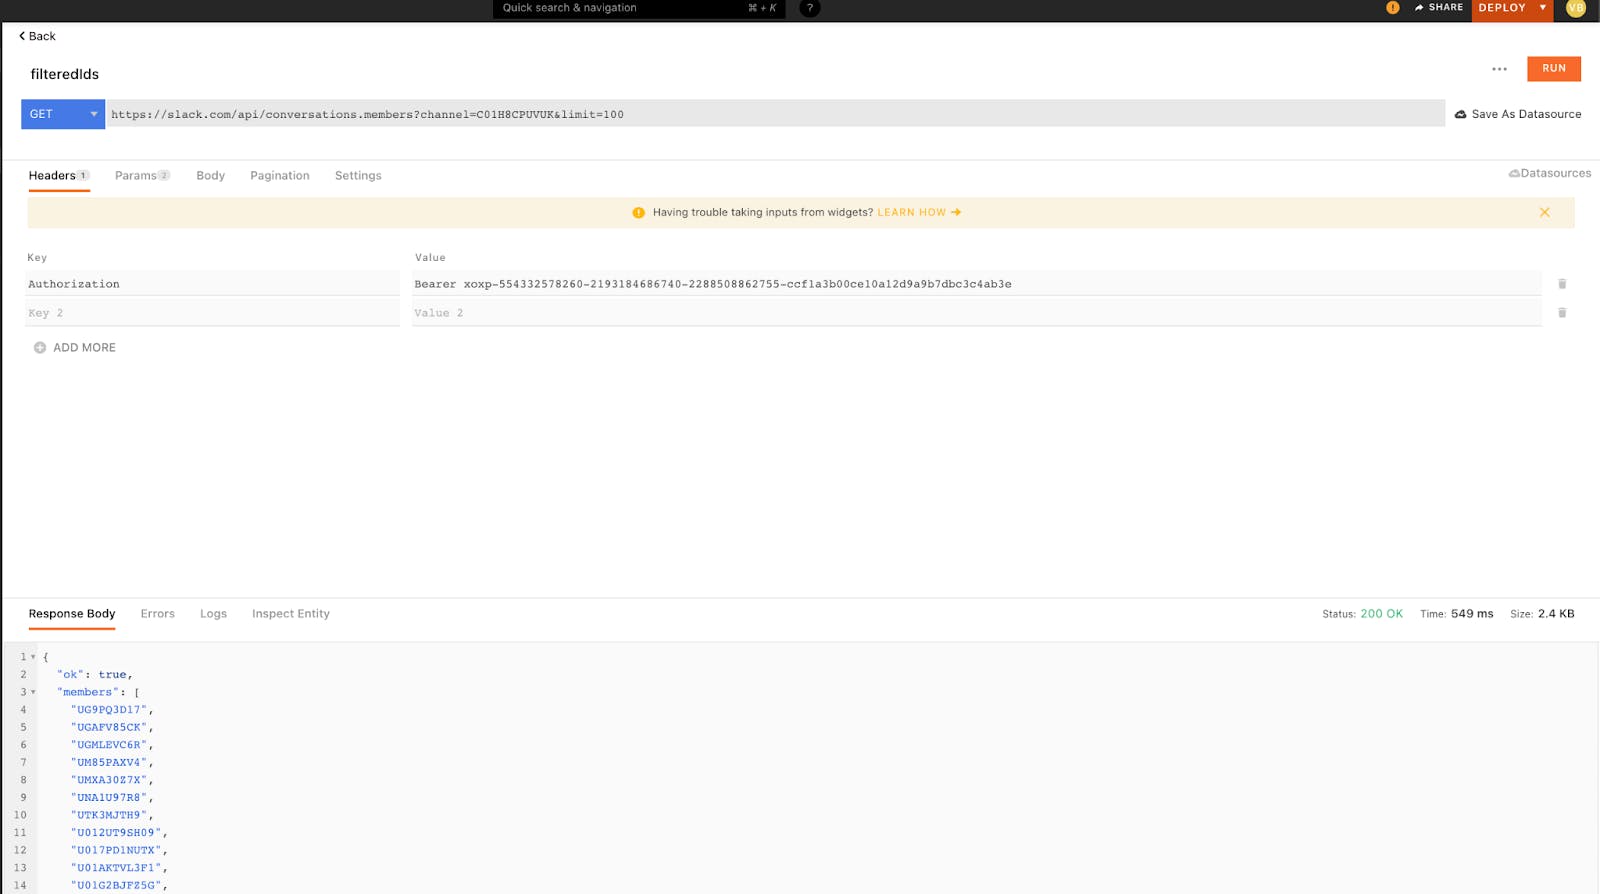1600x894 pixels.
Task: Expand the Deploy dropdown arrow
Action: (x=1543, y=8)
